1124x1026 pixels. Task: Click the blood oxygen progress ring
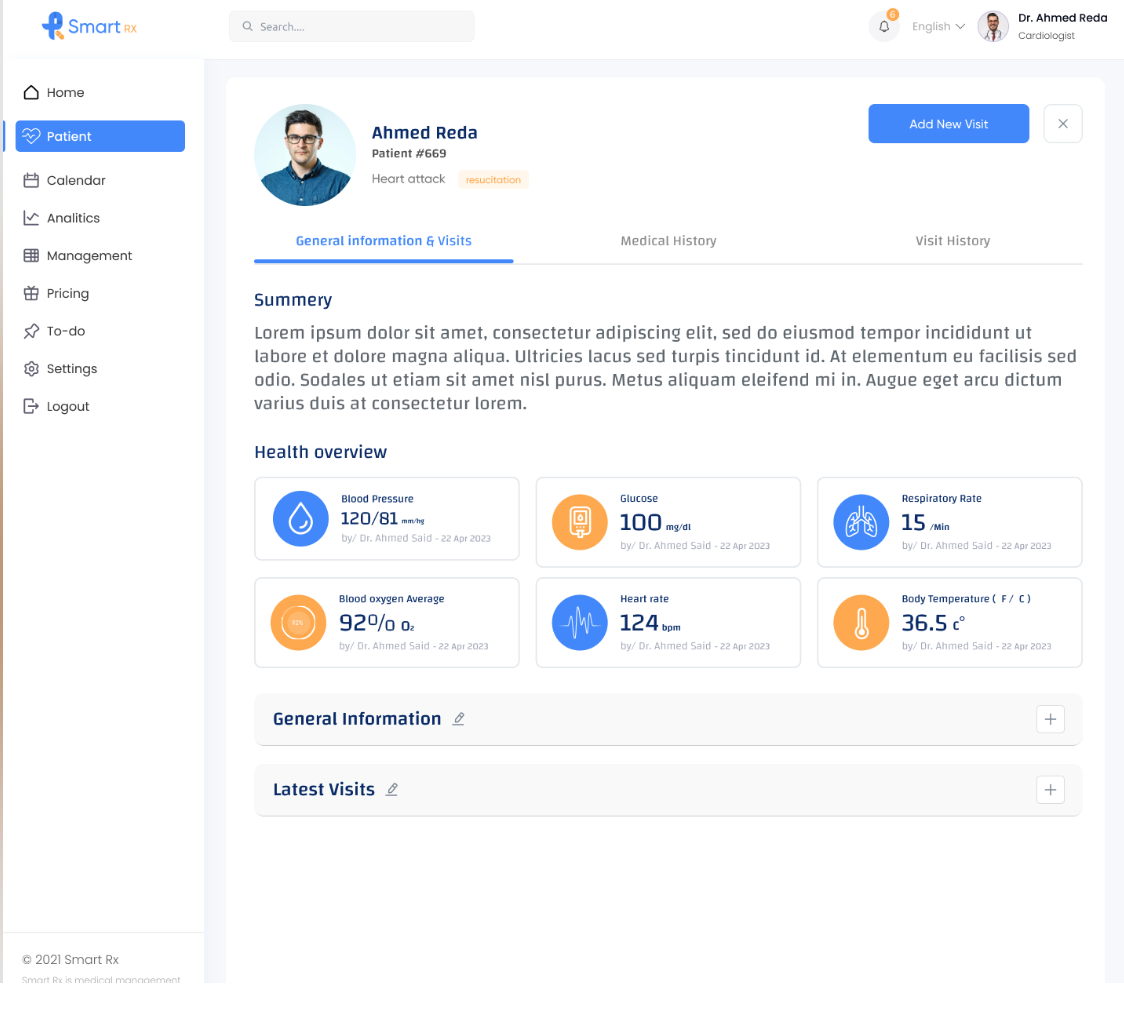click(298, 622)
